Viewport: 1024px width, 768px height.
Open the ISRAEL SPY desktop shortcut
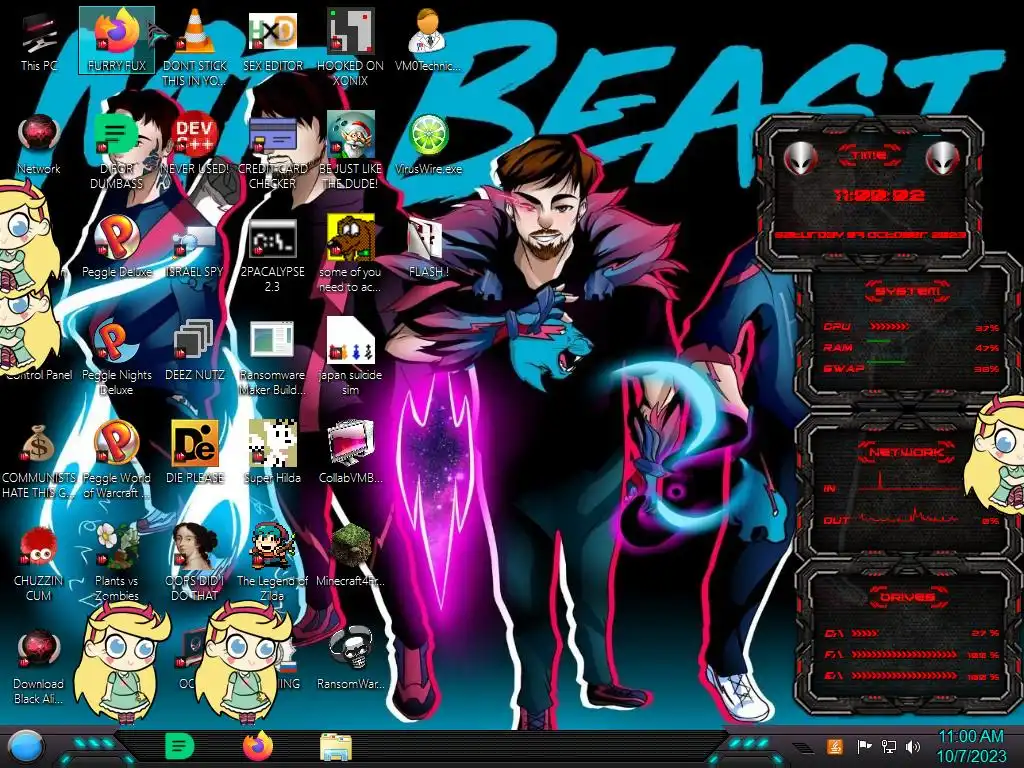[x=195, y=251]
